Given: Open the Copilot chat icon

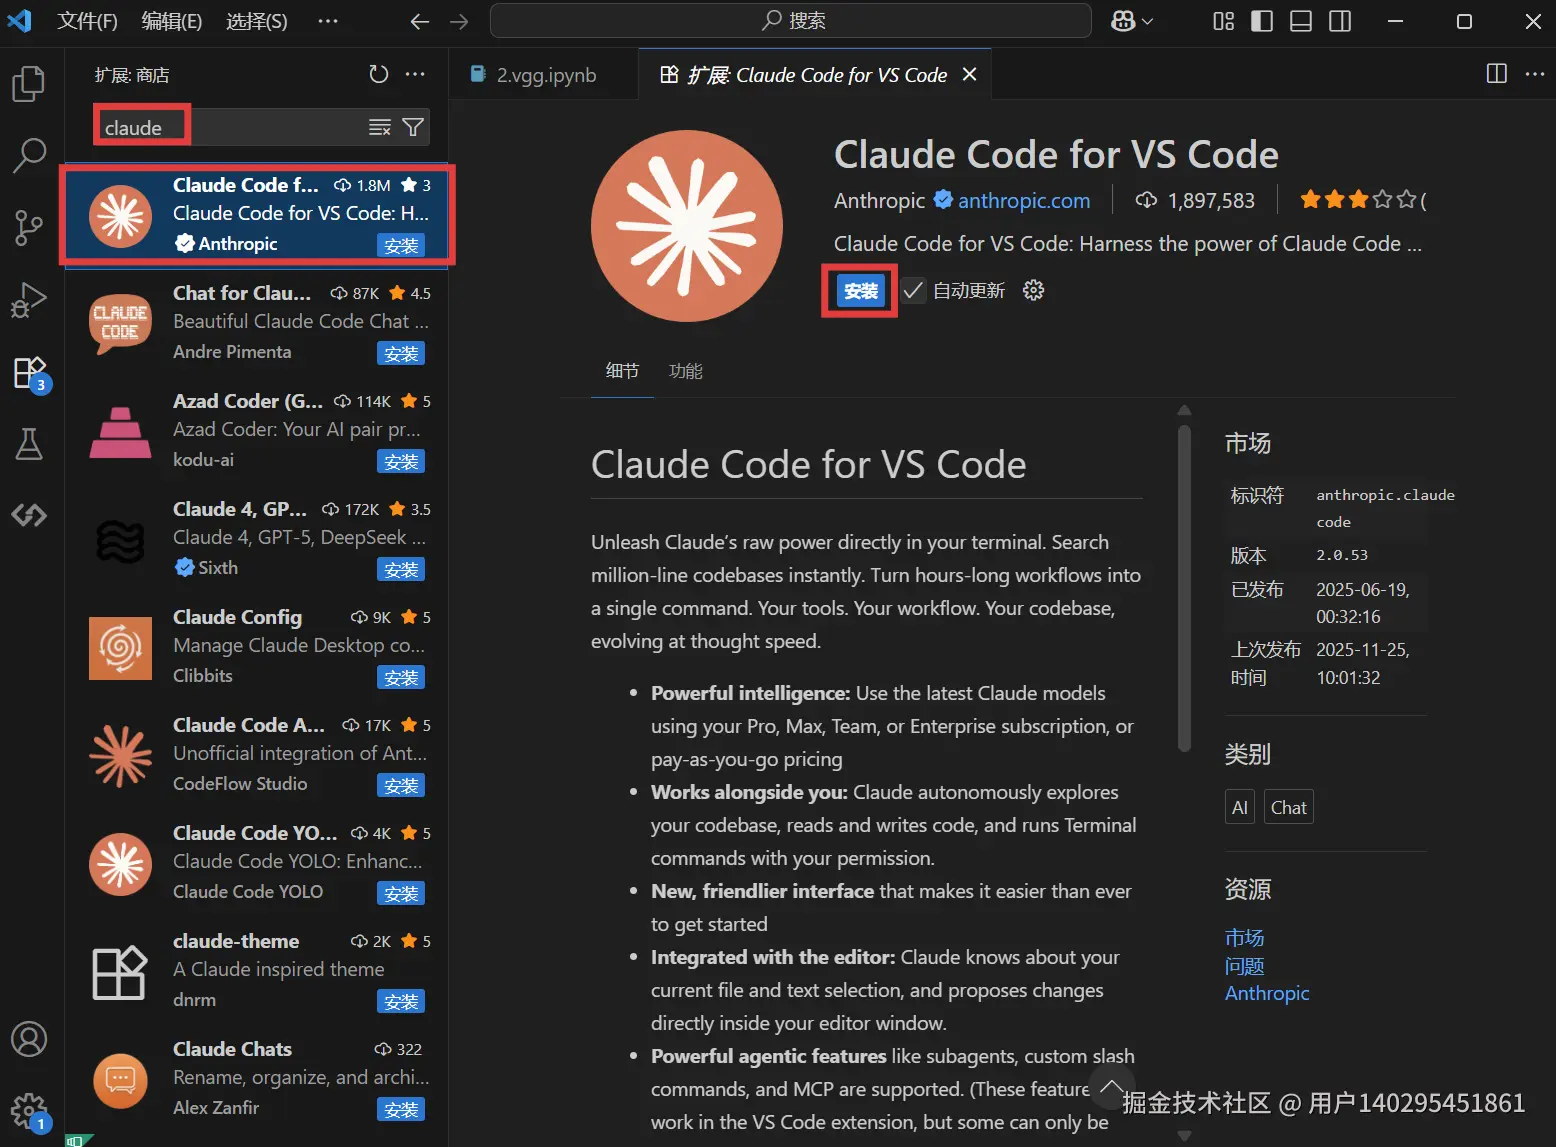Looking at the screenshot, I should pos(1123,21).
